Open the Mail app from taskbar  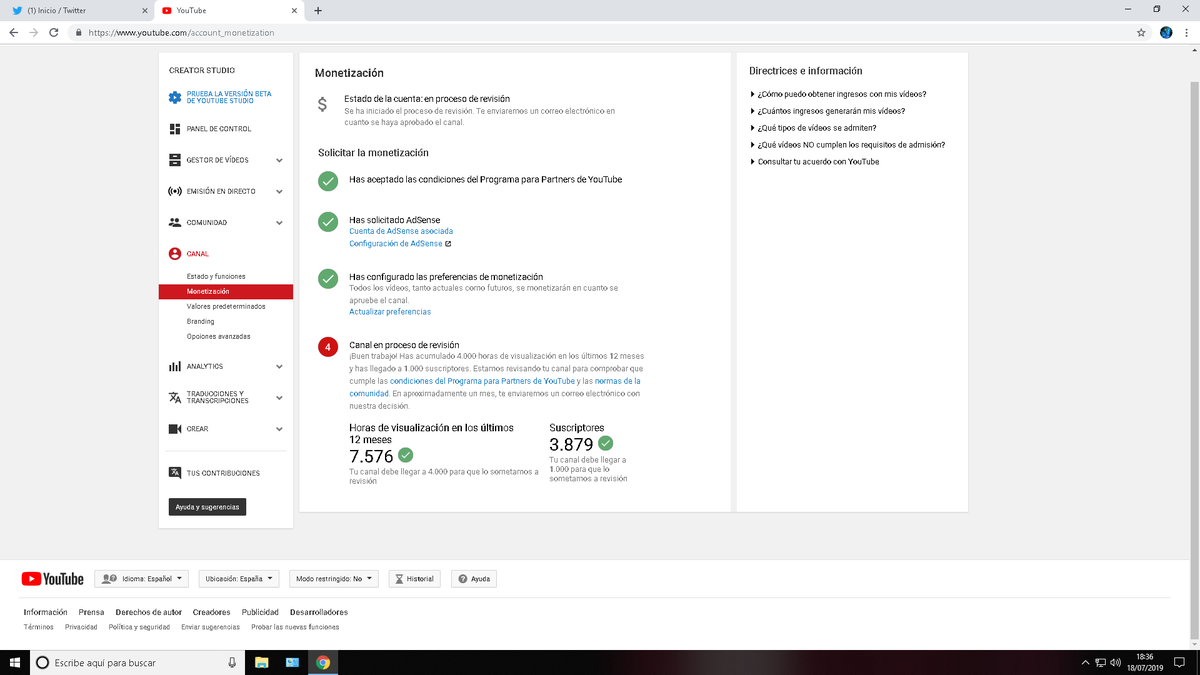pos(292,662)
